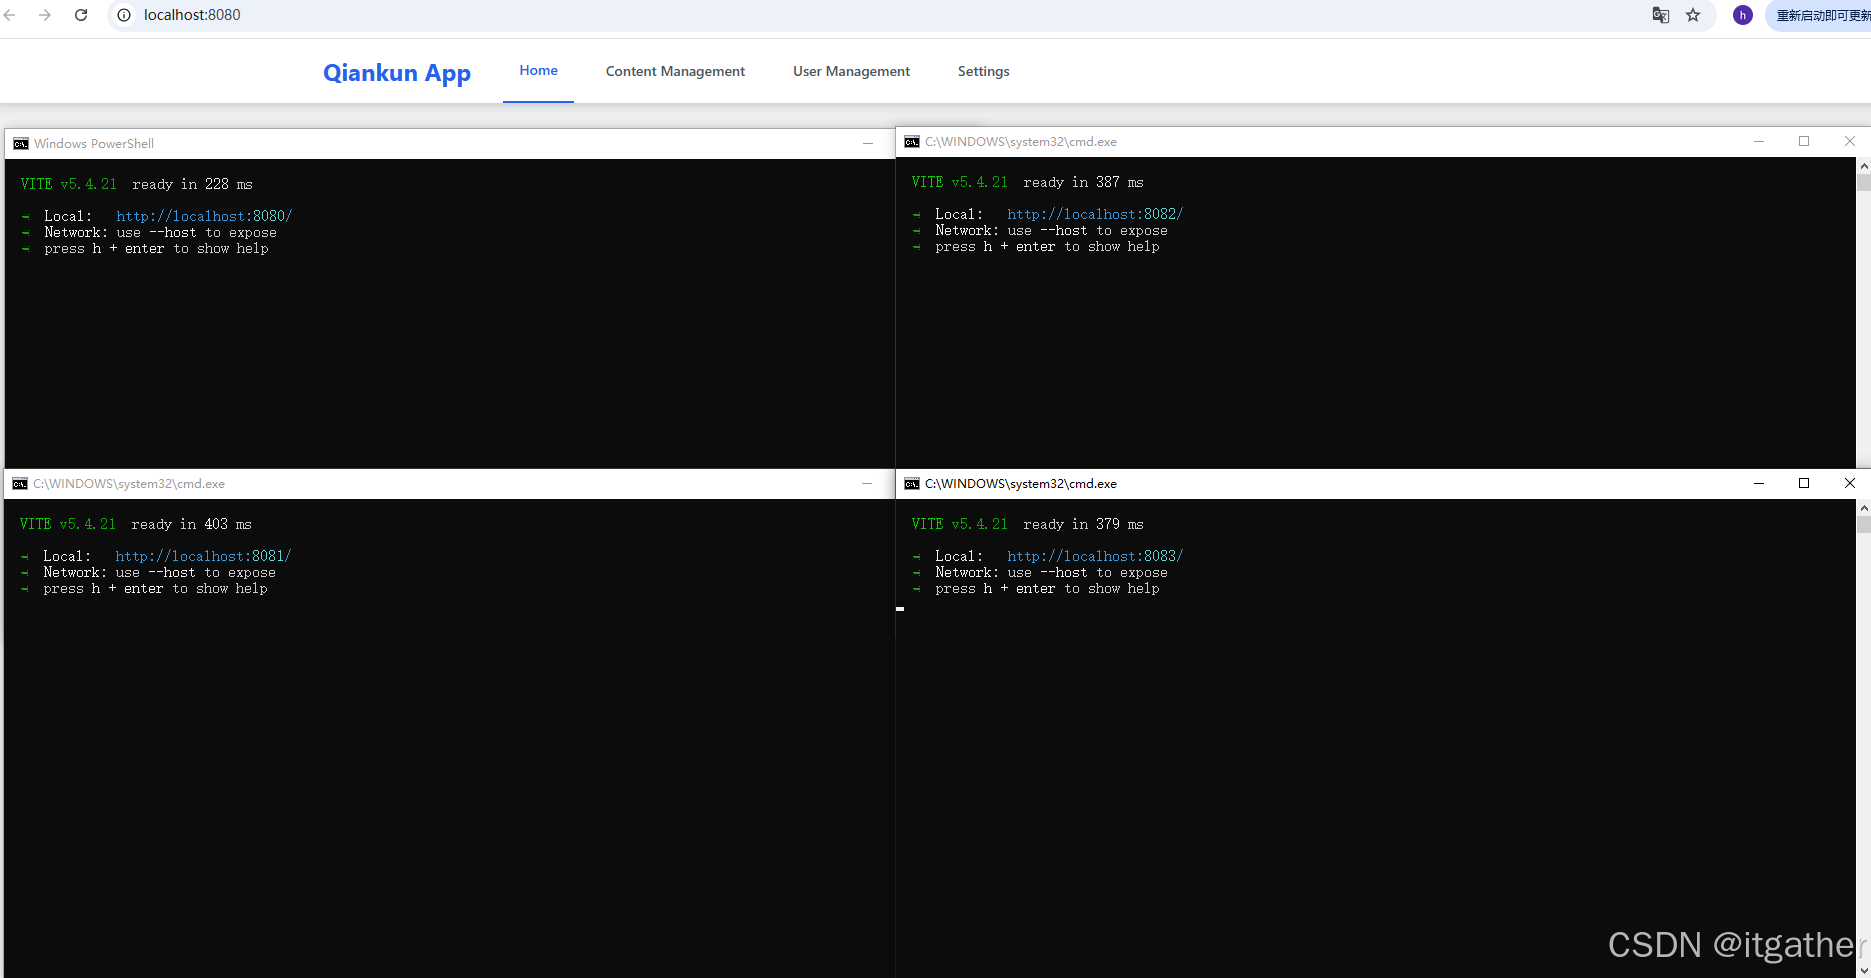Switch to the Home tab
The image size is (1871, 978).
(x=538, y=70)
